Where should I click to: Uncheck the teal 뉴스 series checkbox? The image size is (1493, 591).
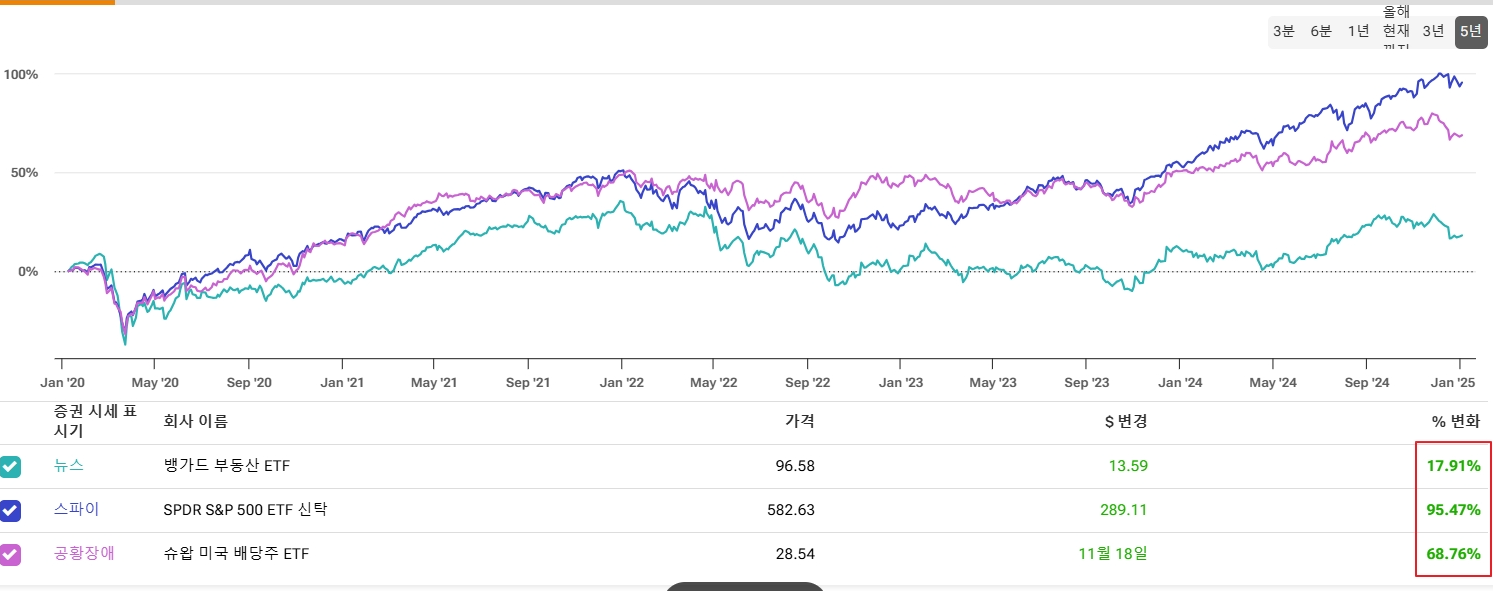tap(10, 467)
